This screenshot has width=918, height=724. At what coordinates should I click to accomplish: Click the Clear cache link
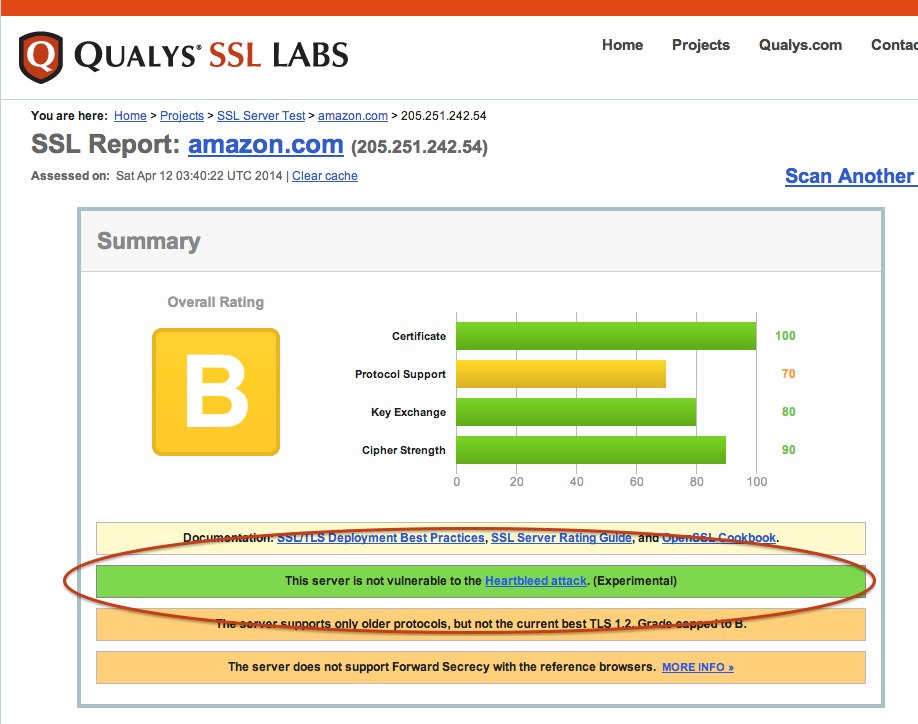click(x=325, y=176)
